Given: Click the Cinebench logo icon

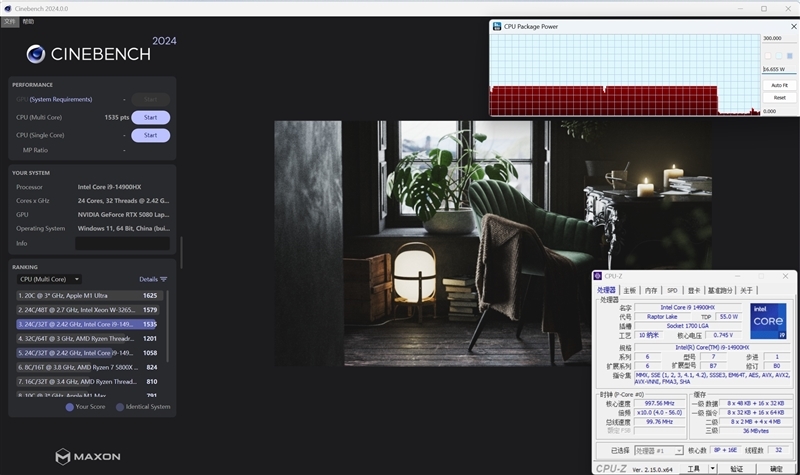Looking at the screenshot, I should pos(36,54).
